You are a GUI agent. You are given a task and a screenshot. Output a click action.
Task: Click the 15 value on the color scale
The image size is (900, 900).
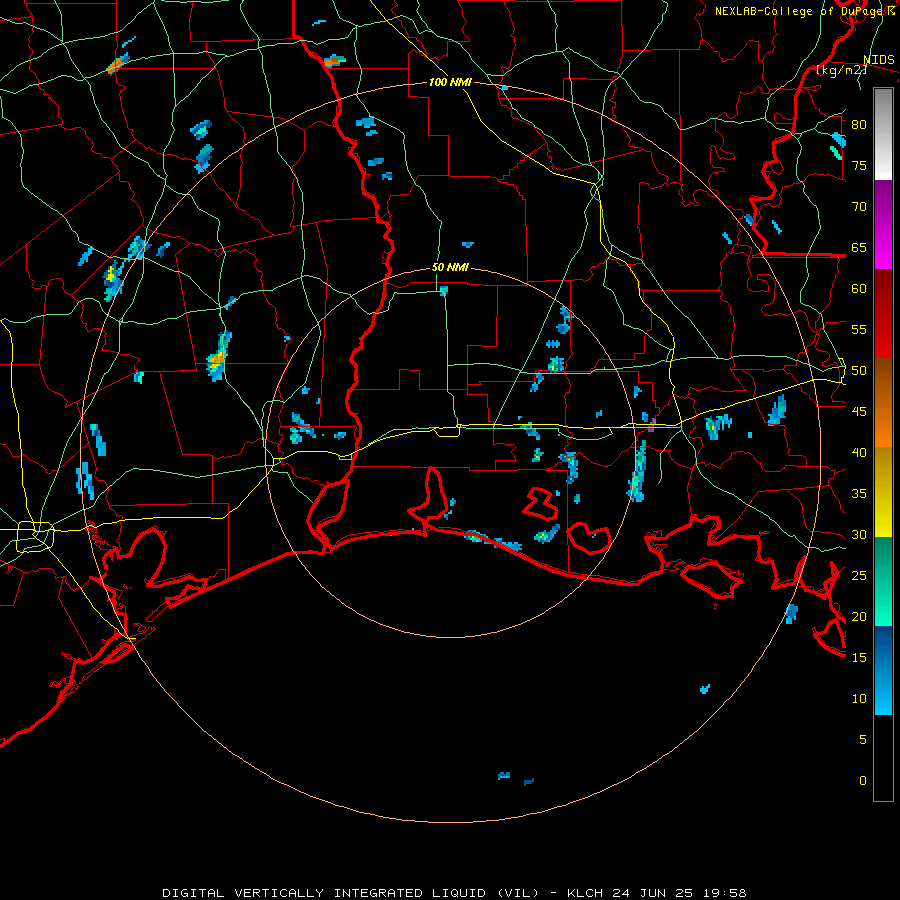point(859,658)
